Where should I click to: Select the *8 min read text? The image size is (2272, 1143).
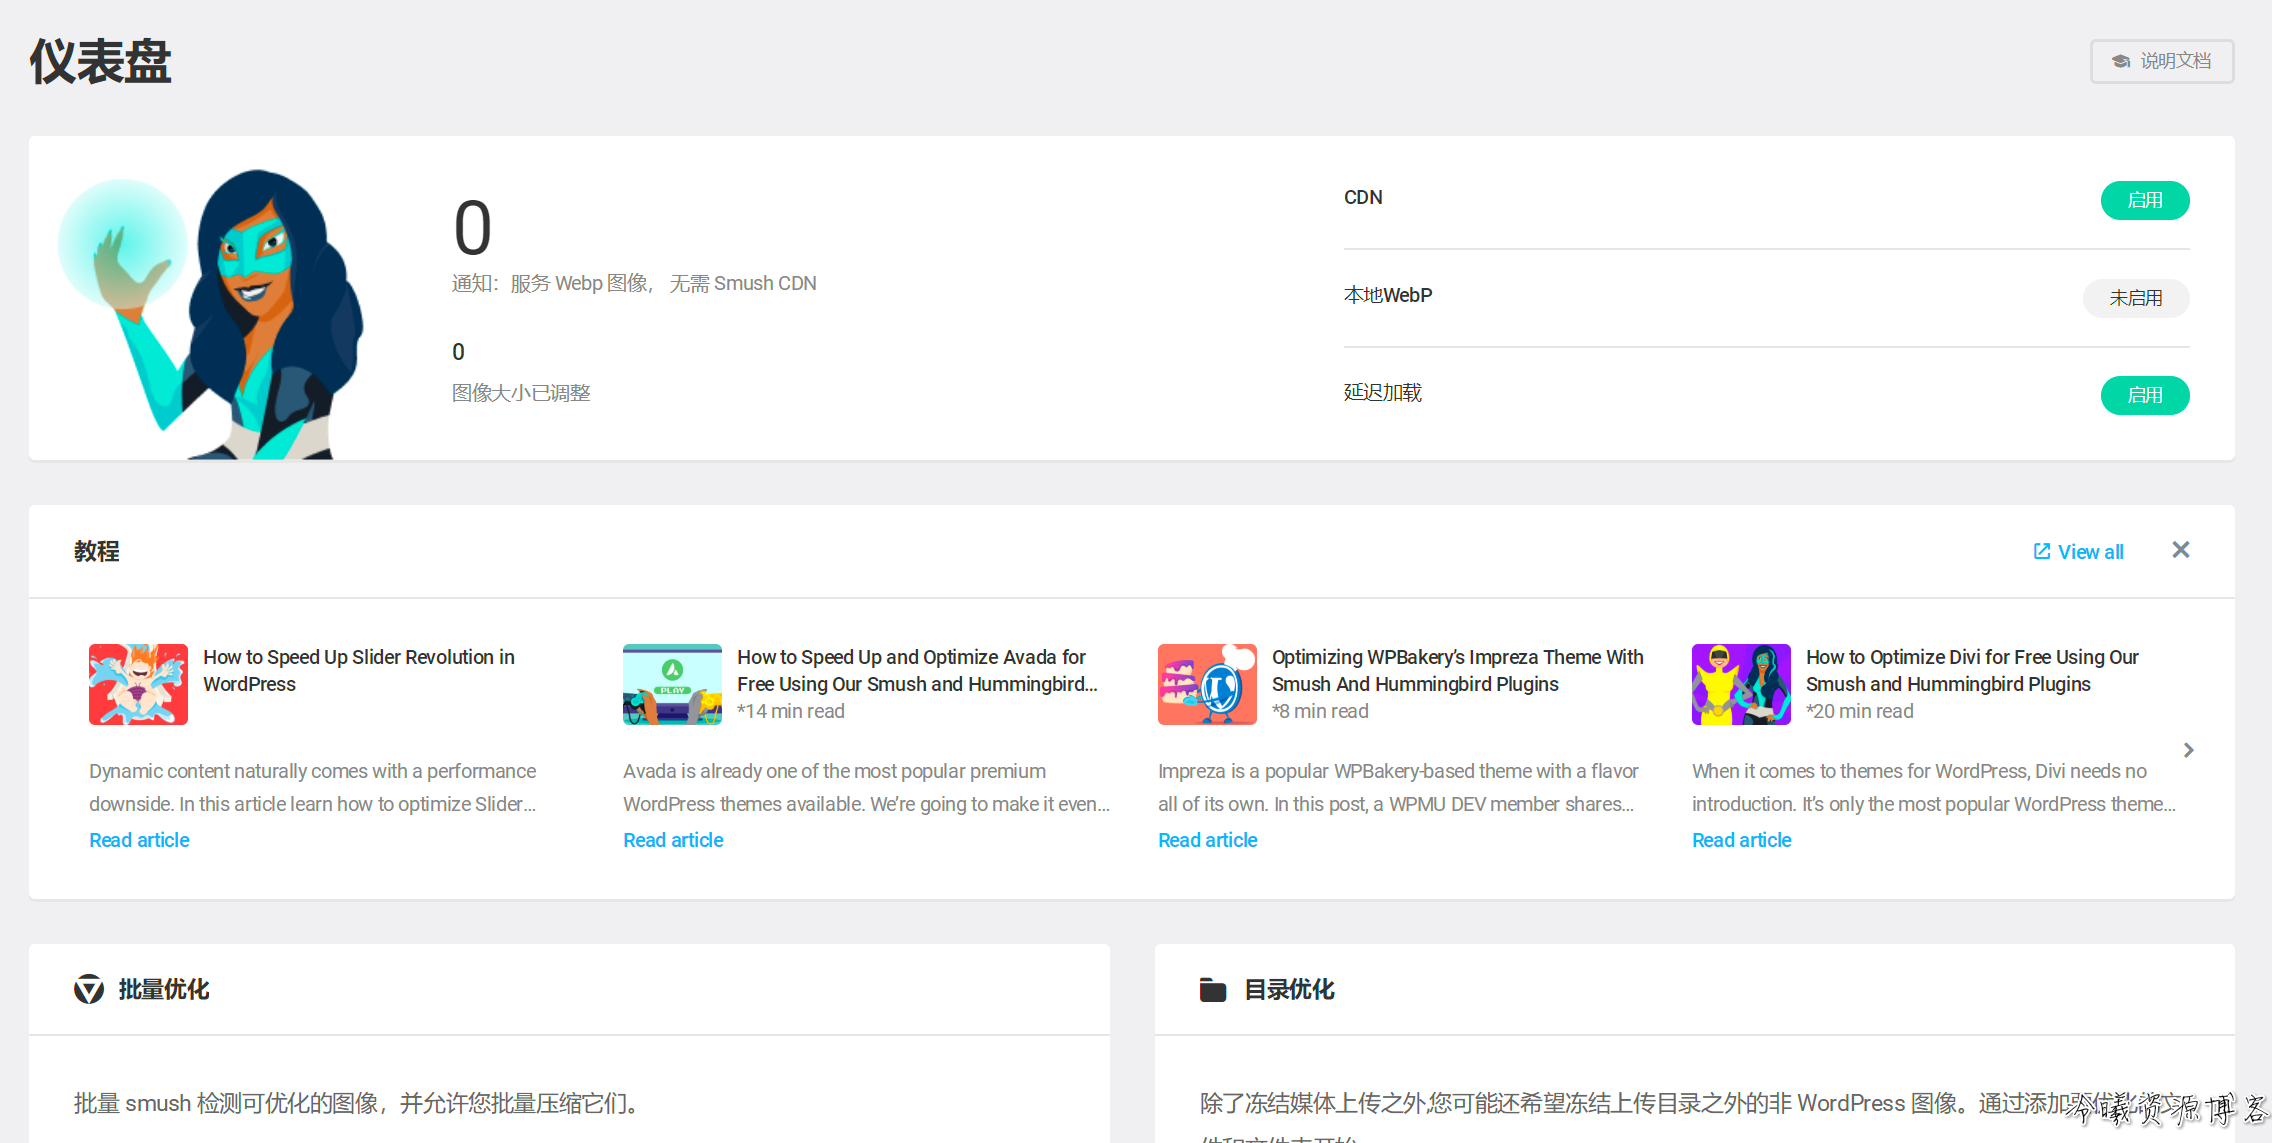(x=1320, y=711)
